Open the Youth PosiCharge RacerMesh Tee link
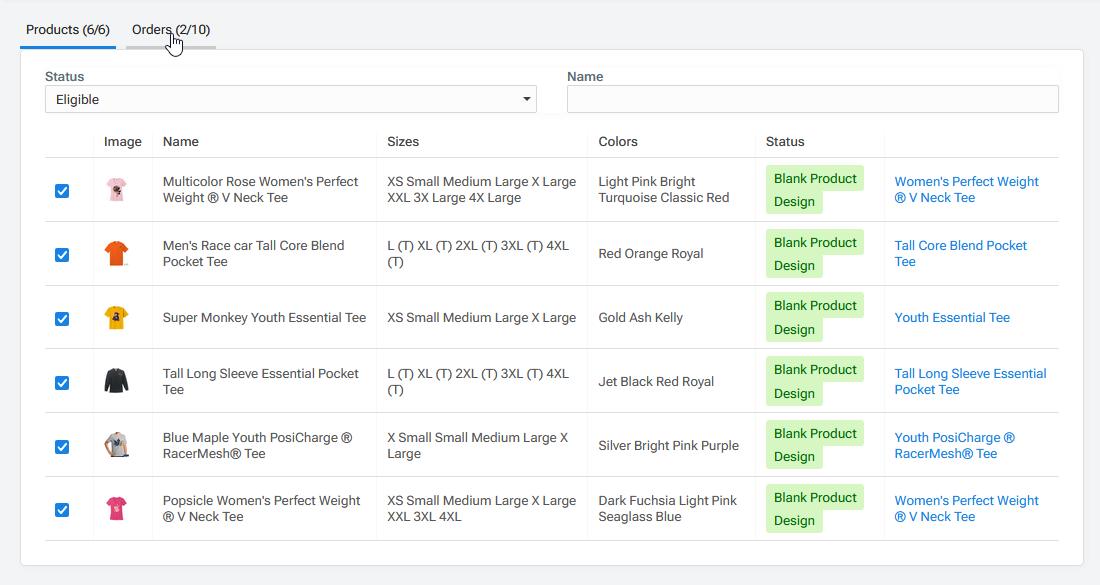The image size is (1100, 585). 954,438
